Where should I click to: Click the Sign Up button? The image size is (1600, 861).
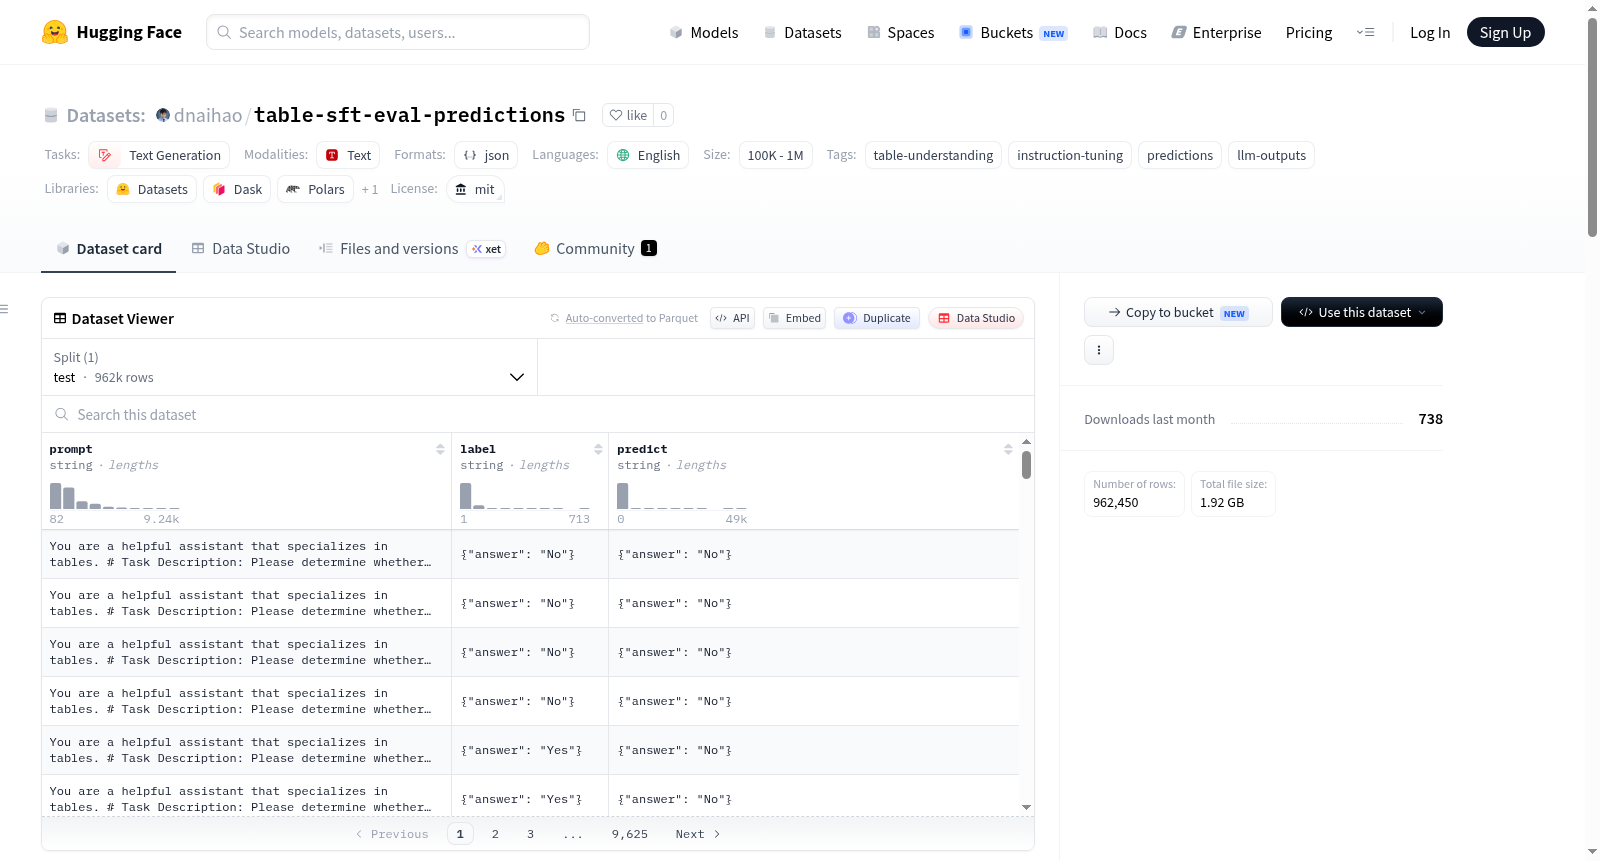[x=1505, y=32]
